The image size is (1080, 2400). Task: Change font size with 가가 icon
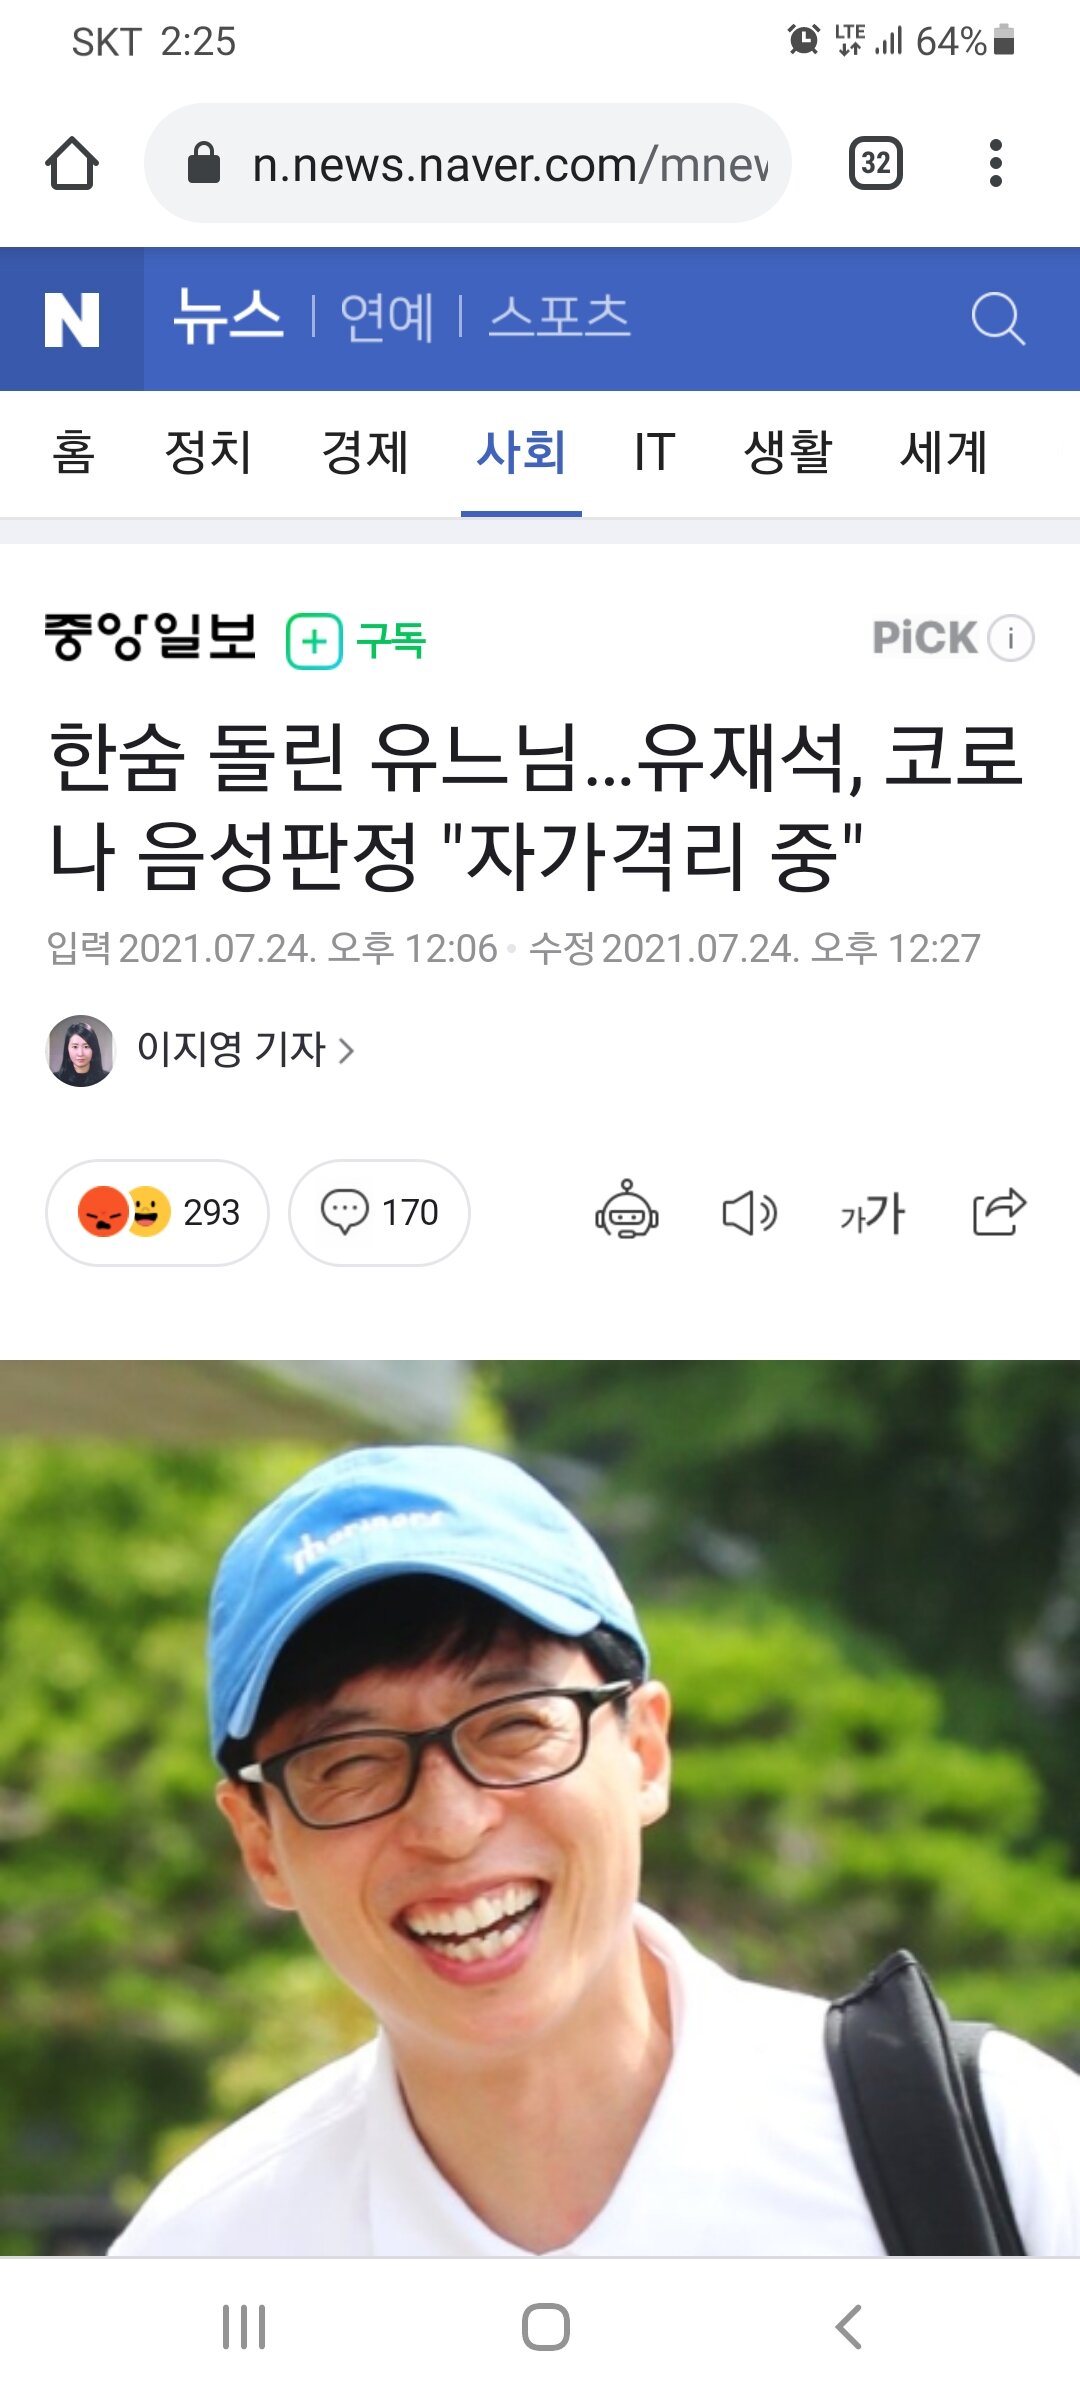pyautogui.click(x=872, y=1213)
